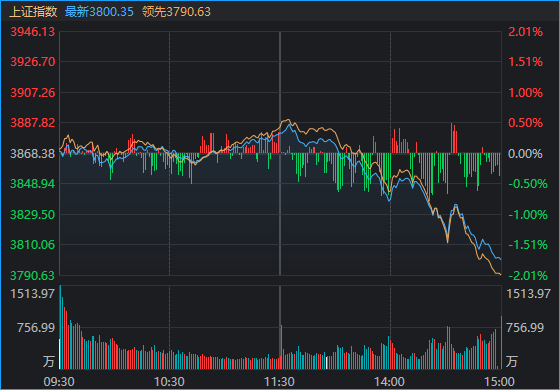Viewport: 560px width, 390px height.
Task: Click the 3868.38 baseline price label
Action: click(33, 154)
